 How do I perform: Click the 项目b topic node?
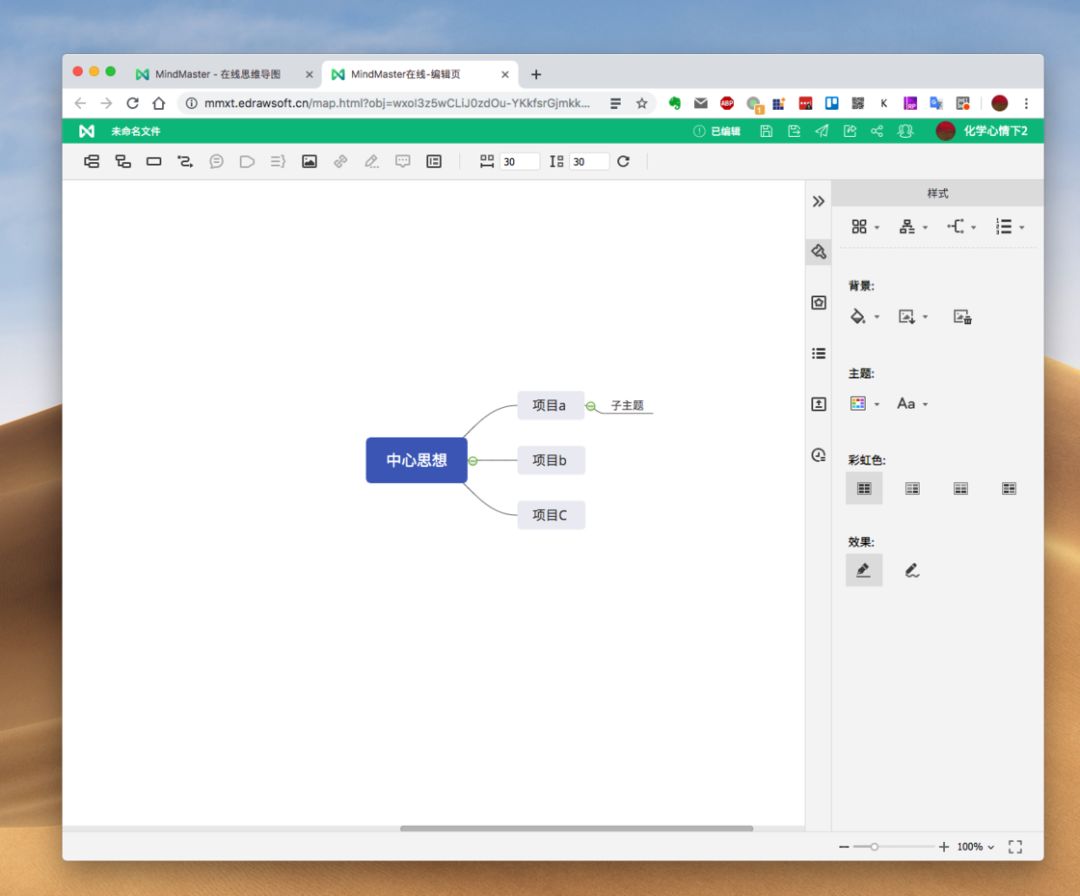click(x=551, y=460)
